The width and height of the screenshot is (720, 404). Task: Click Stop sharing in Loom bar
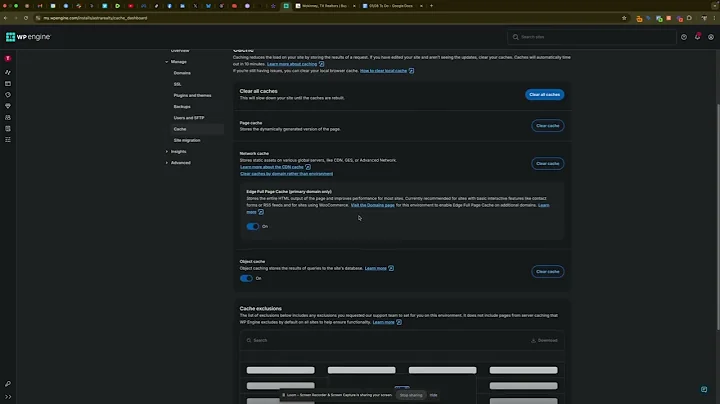[411, 395]
